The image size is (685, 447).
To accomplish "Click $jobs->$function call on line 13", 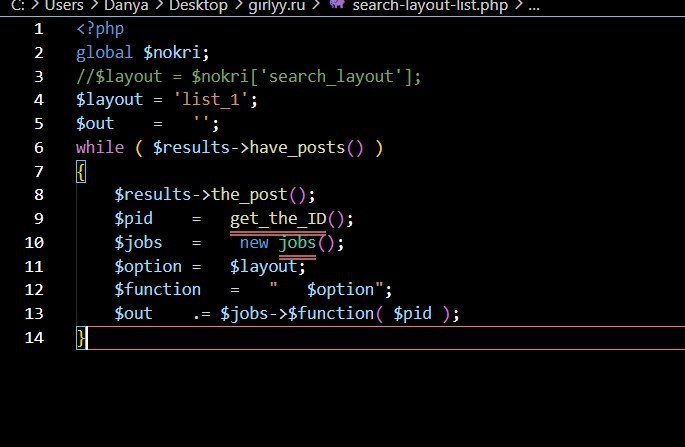I will click(297, 314).
